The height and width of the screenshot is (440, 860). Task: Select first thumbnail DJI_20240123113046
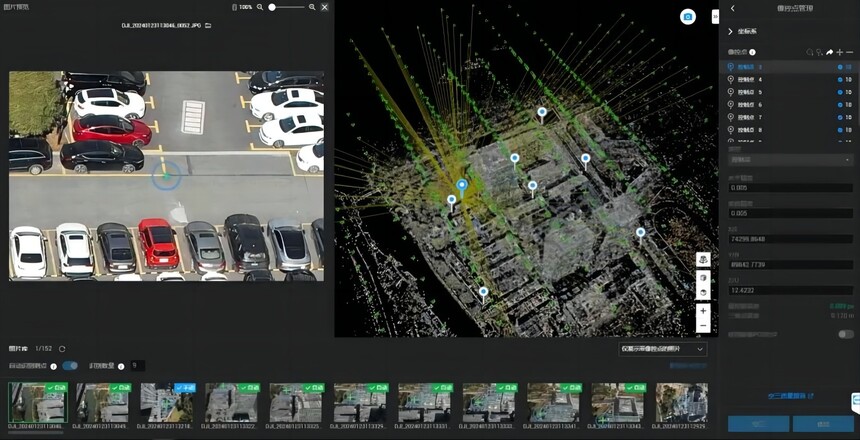pos(38,402)
